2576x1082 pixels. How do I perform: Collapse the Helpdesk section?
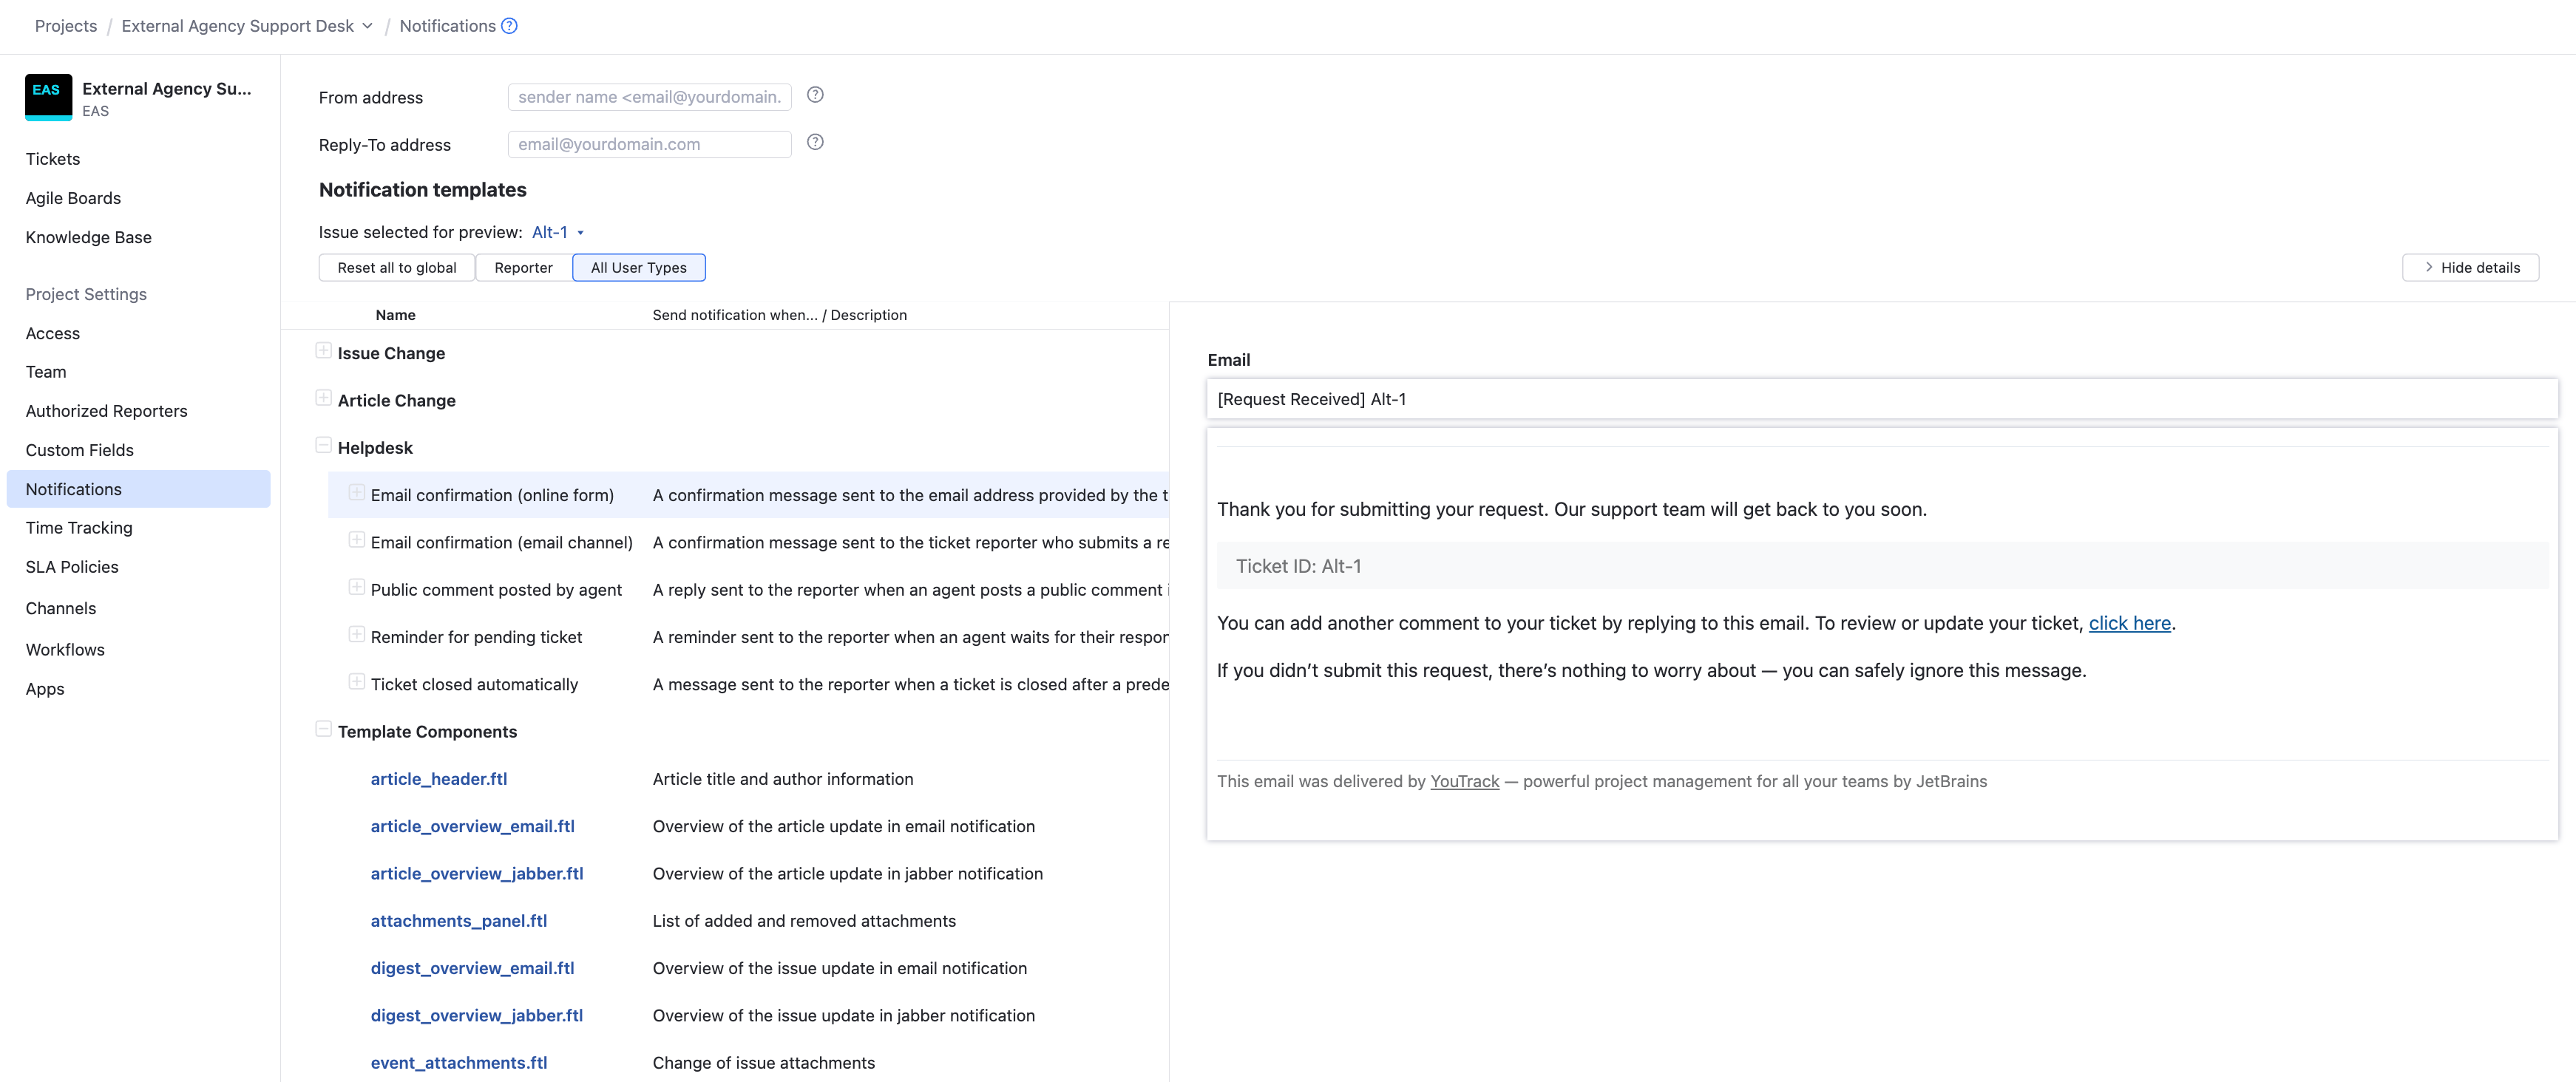pos(323,444)
